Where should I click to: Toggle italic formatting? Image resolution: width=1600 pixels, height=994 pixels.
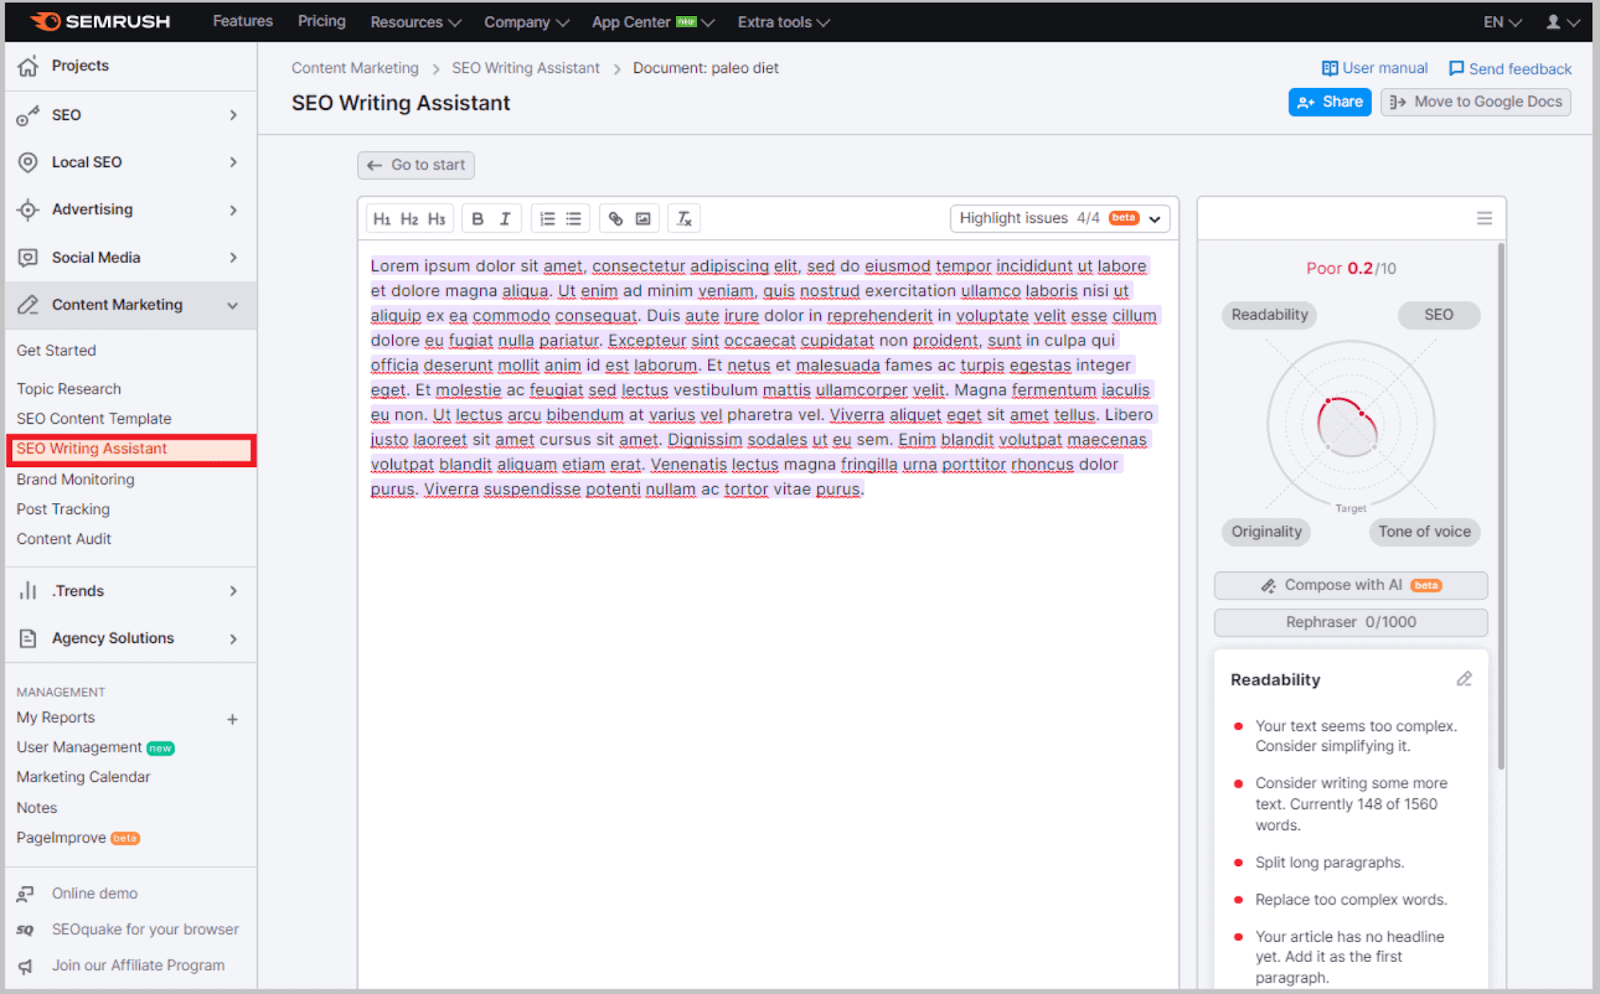[x=505, y=219]
